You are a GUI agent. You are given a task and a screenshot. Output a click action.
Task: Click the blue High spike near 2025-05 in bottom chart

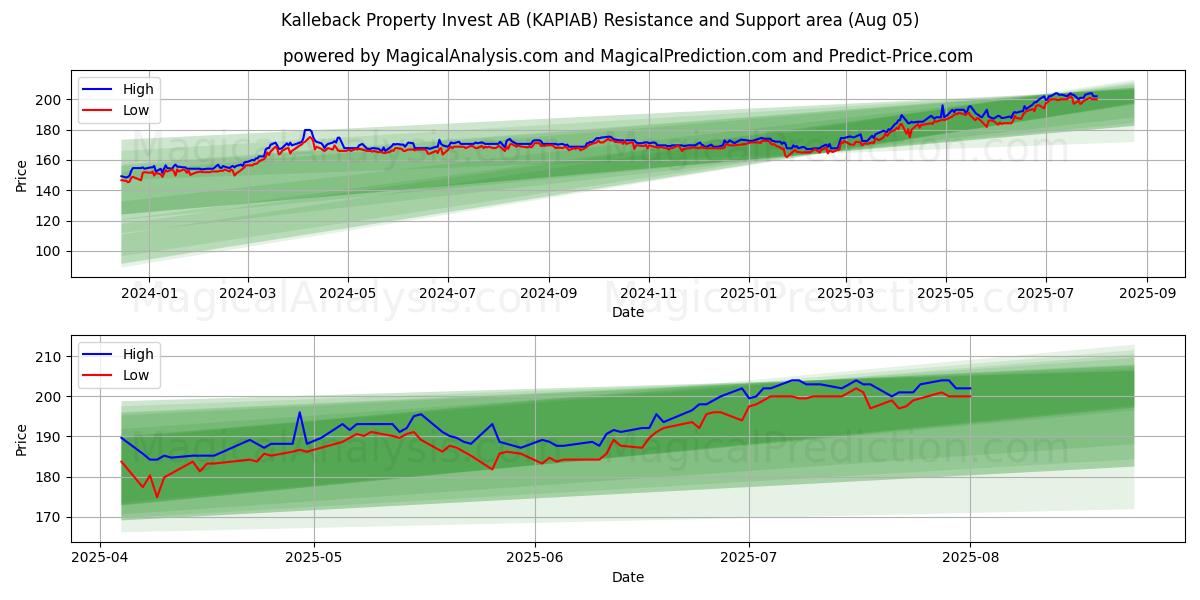(299, 413)
